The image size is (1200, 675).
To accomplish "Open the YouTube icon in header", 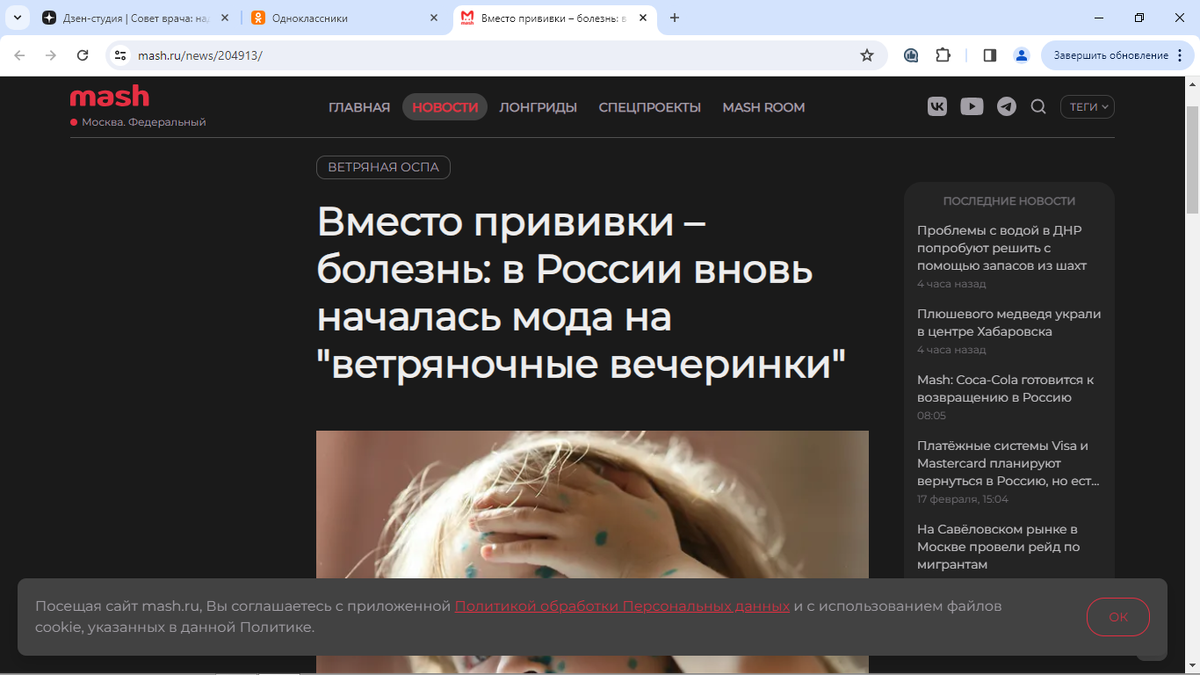I will coord(972,107).
